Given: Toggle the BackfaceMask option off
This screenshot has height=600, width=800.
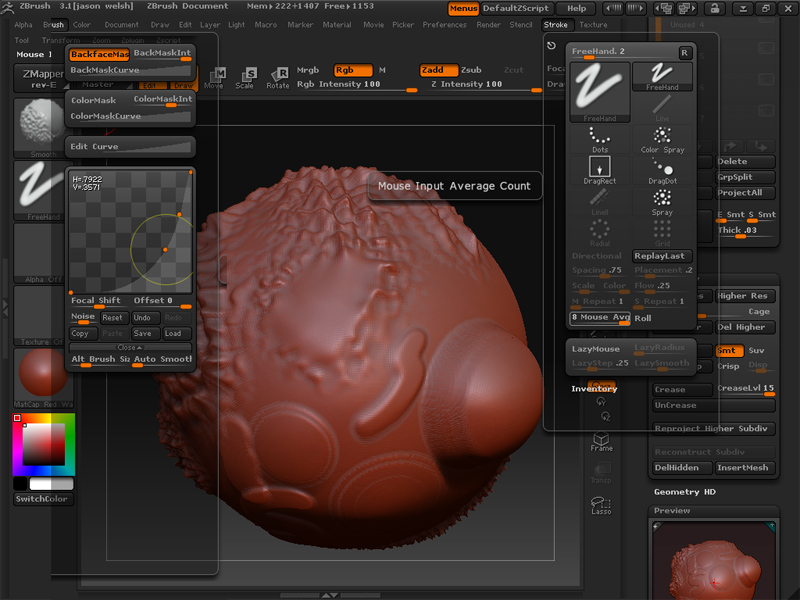Looking at the screenshot, I should 99,54.
